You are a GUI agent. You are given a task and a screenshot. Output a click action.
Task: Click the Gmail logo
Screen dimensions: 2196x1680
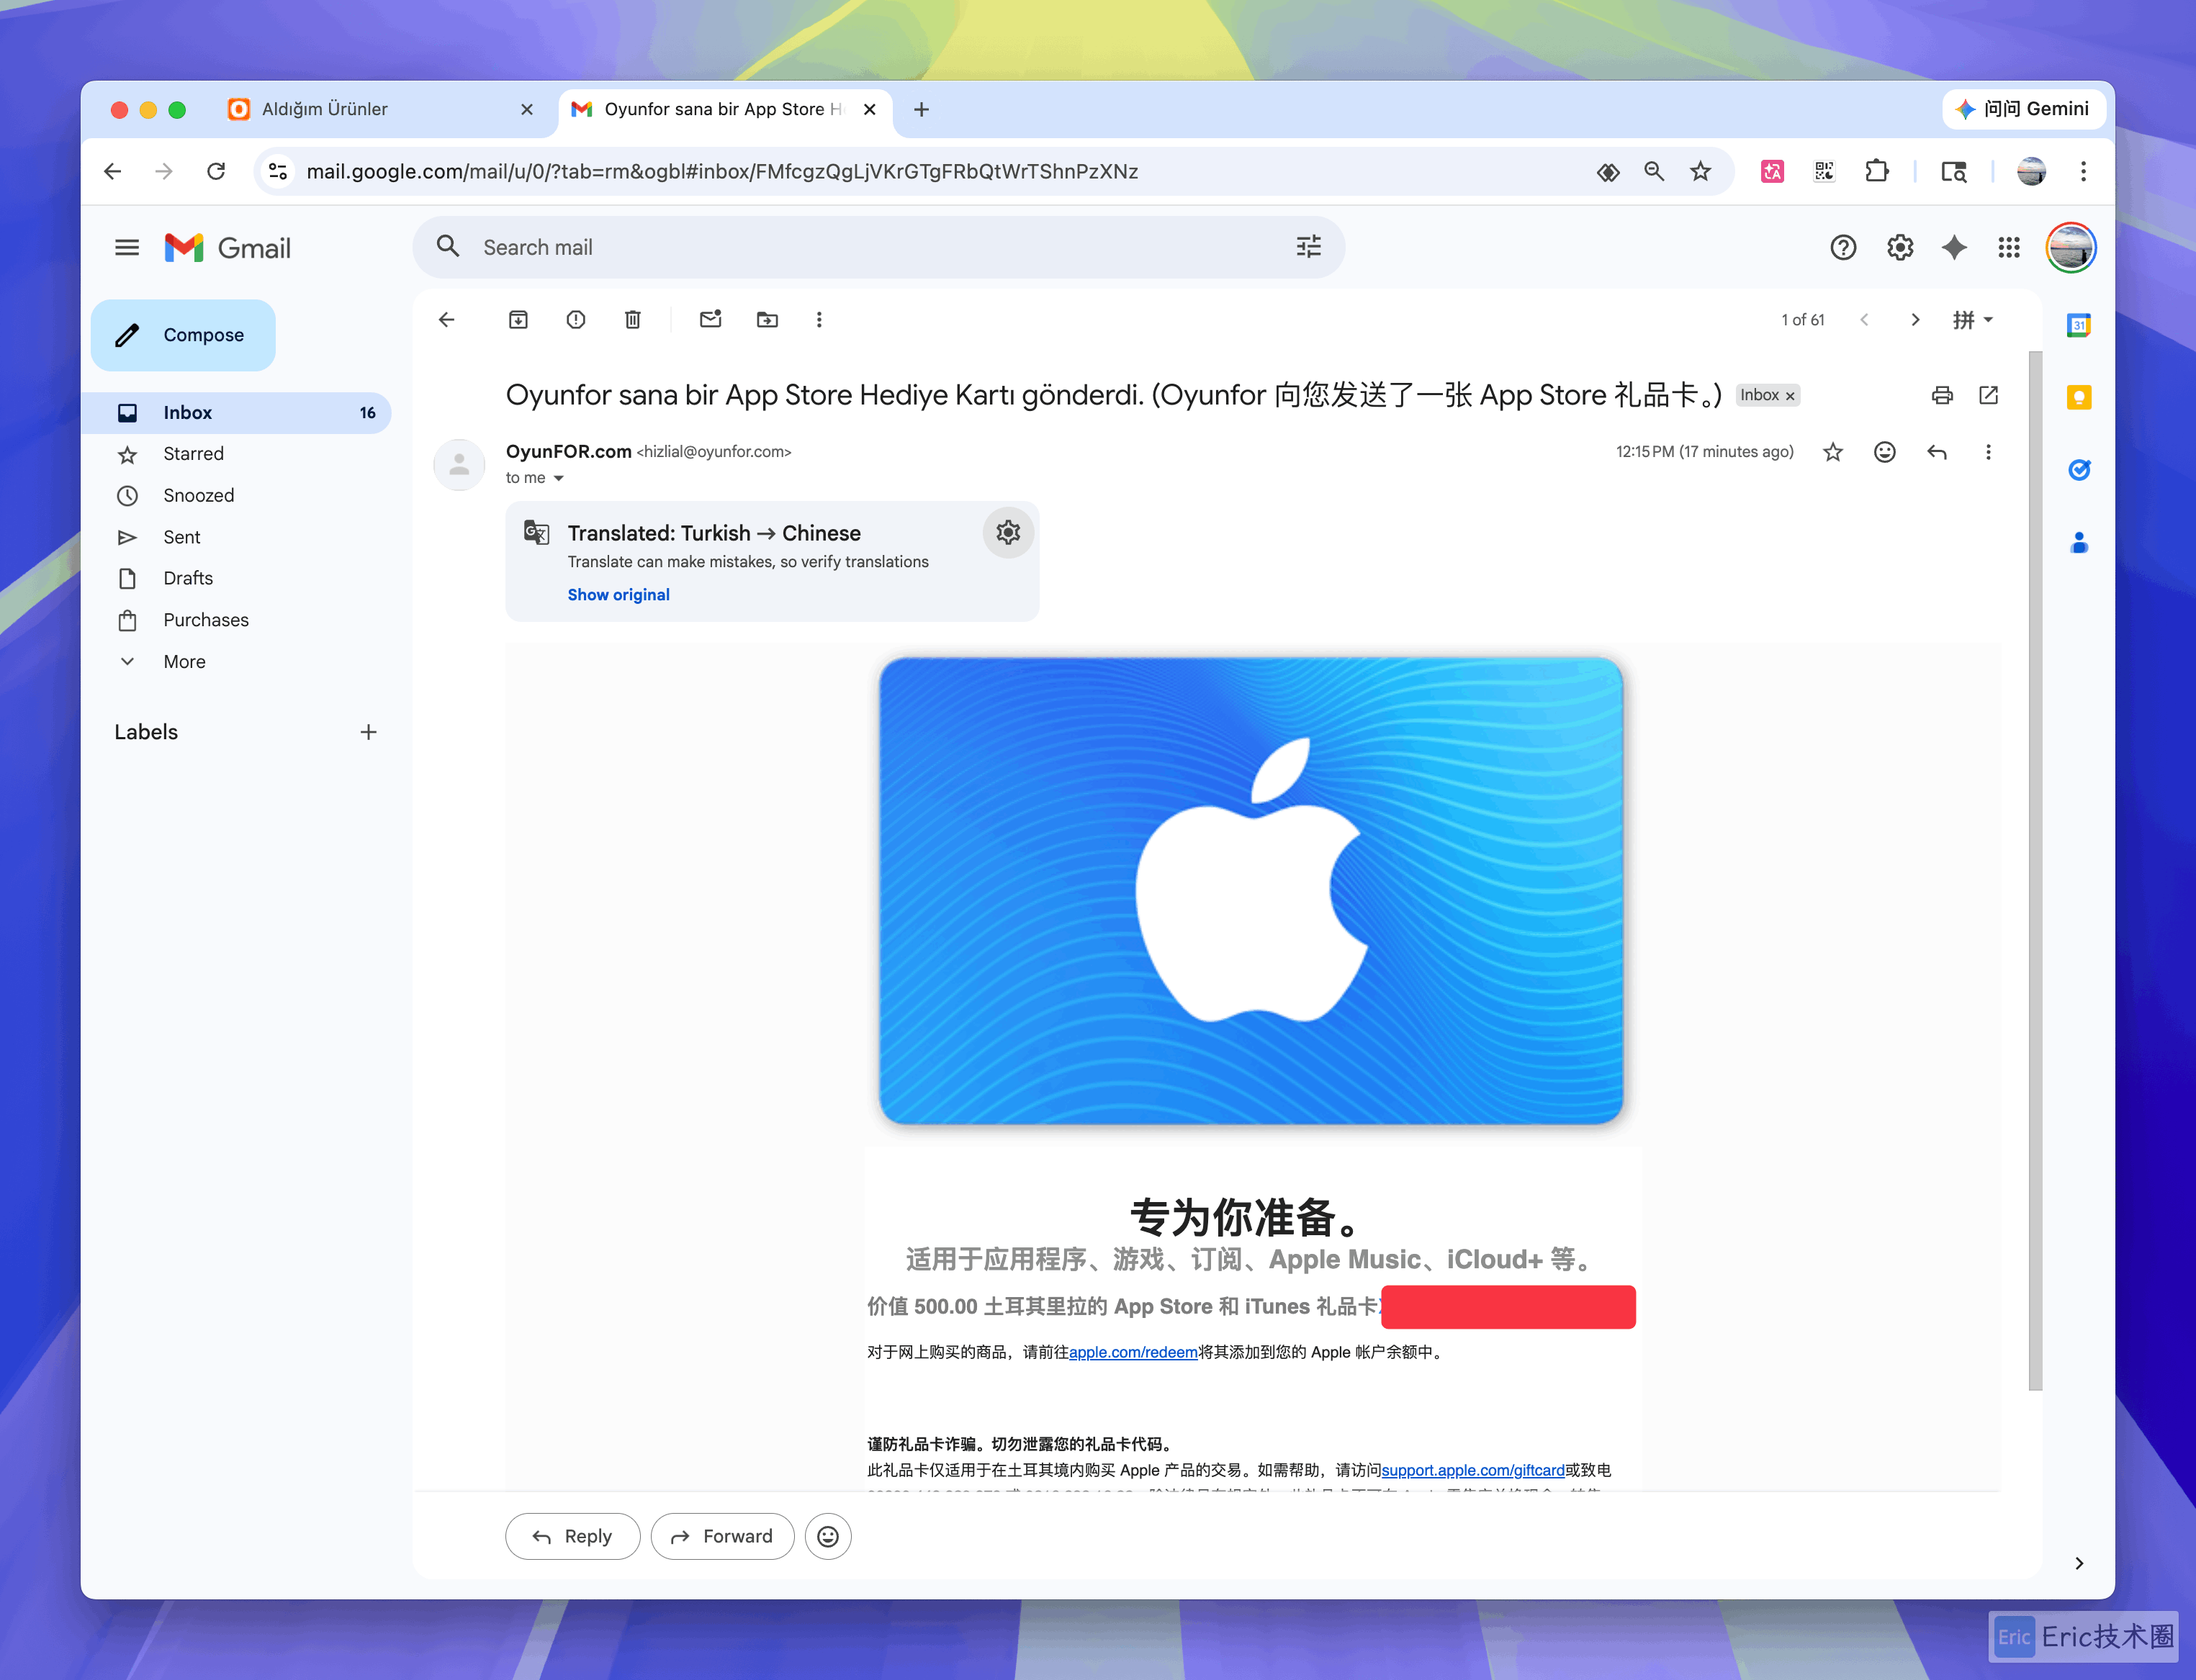228,248
